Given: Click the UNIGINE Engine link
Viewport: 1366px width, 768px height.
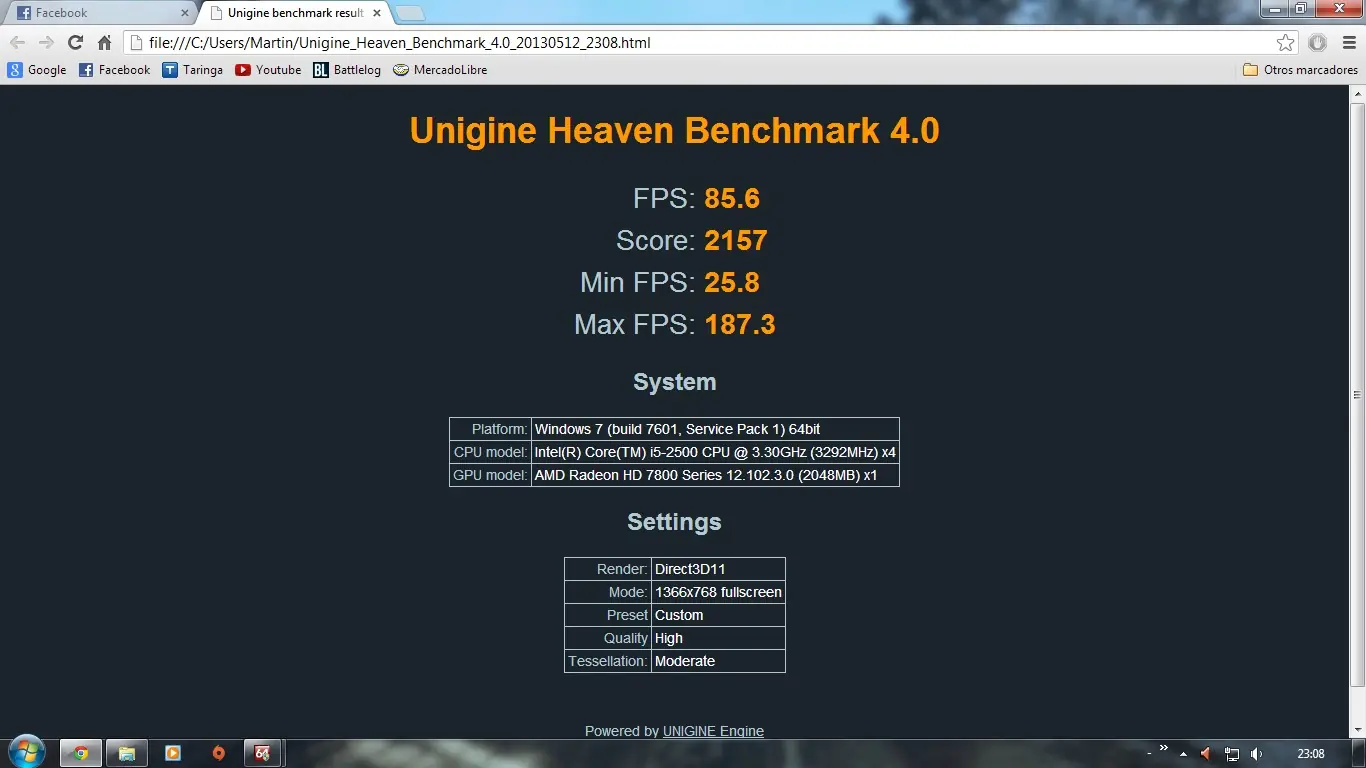Looking at the screenshot, I should pos(713,731).
